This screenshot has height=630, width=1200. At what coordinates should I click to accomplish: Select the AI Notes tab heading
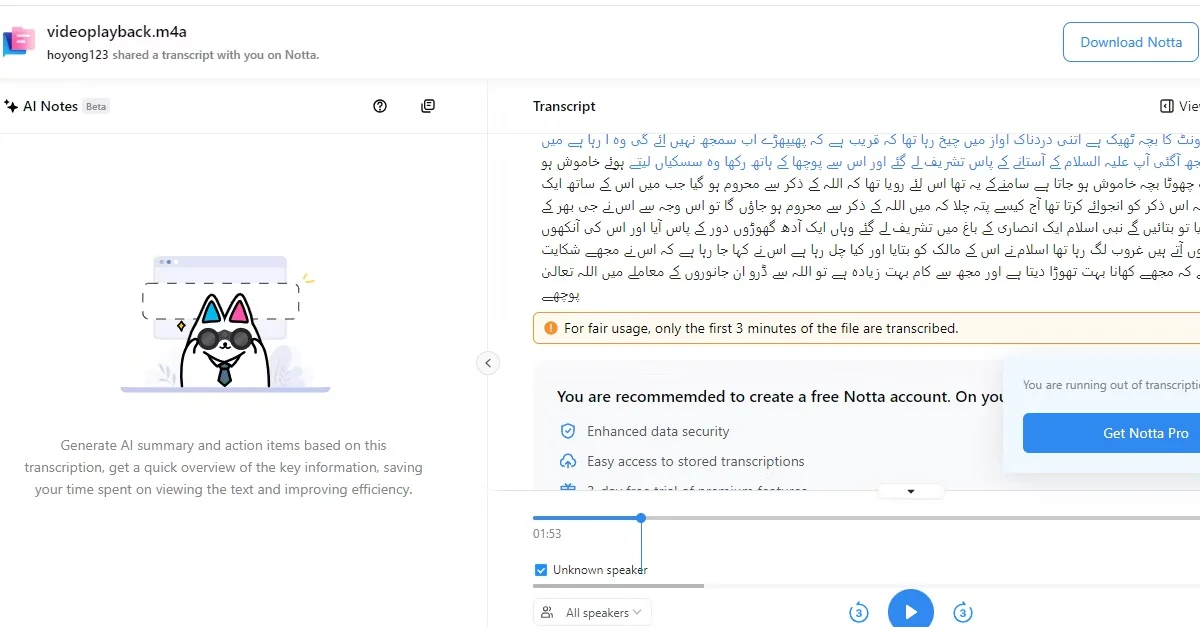[x=50, y=106]
